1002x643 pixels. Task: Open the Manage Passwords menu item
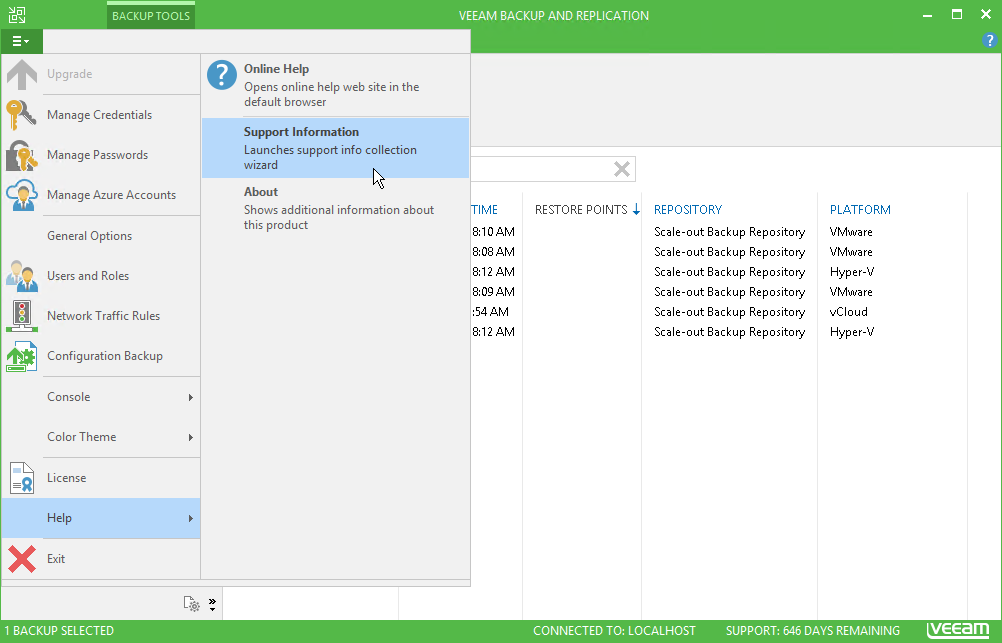(101, 155)
